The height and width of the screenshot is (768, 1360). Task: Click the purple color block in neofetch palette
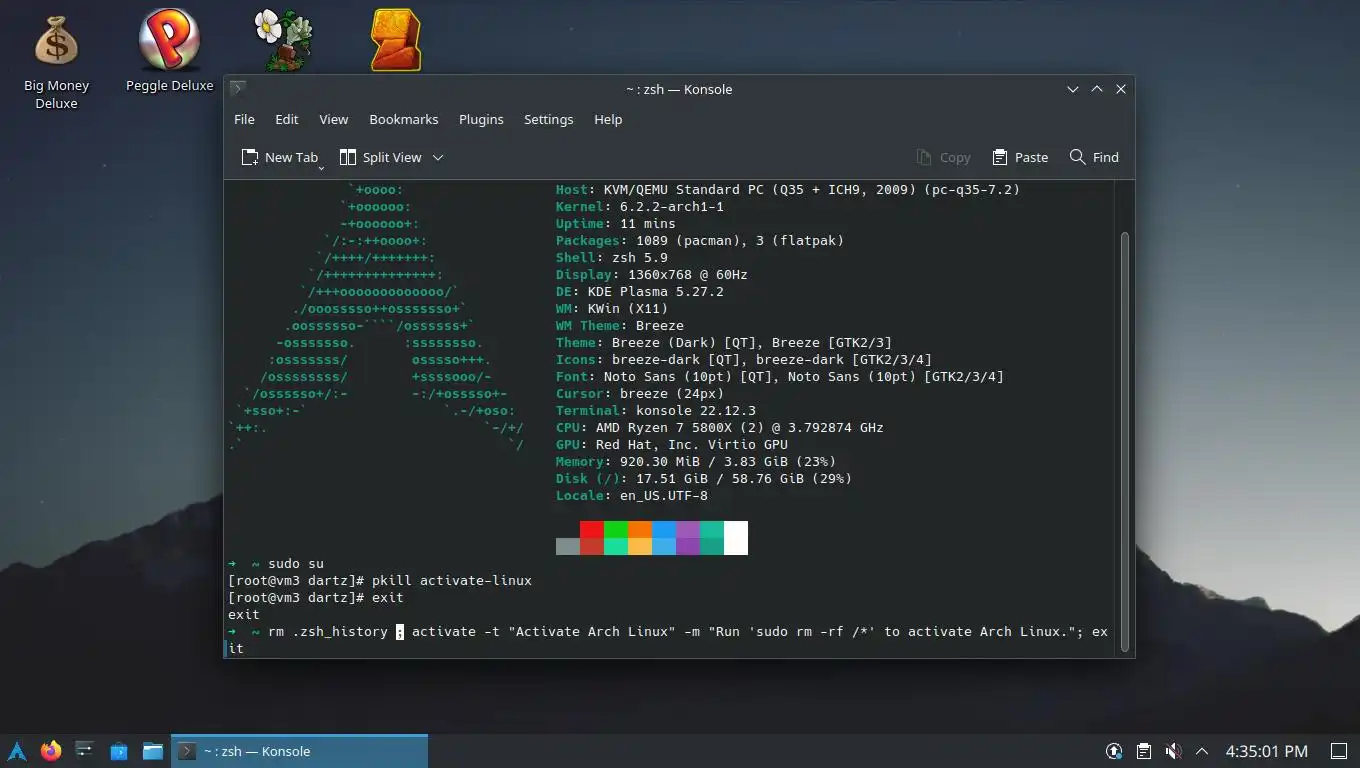tap(688, 538)
